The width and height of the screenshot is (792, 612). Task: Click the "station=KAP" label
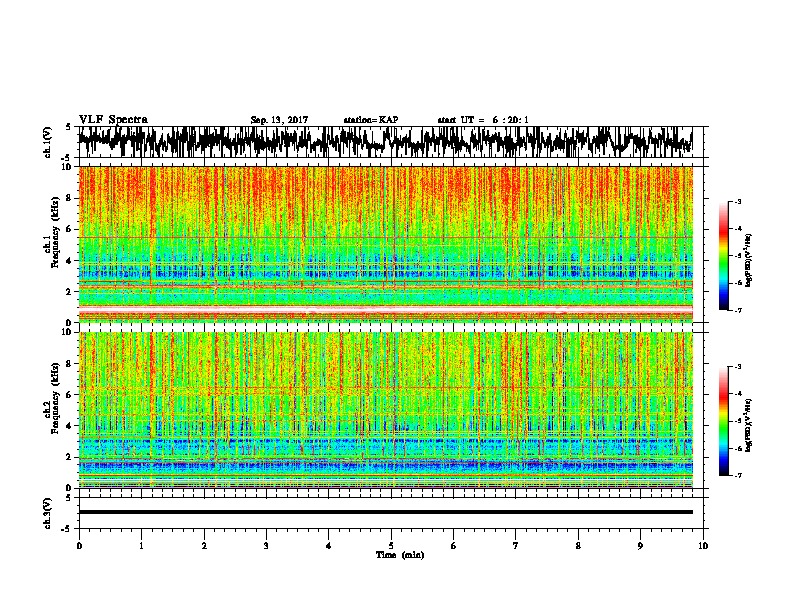pos(370,120)
